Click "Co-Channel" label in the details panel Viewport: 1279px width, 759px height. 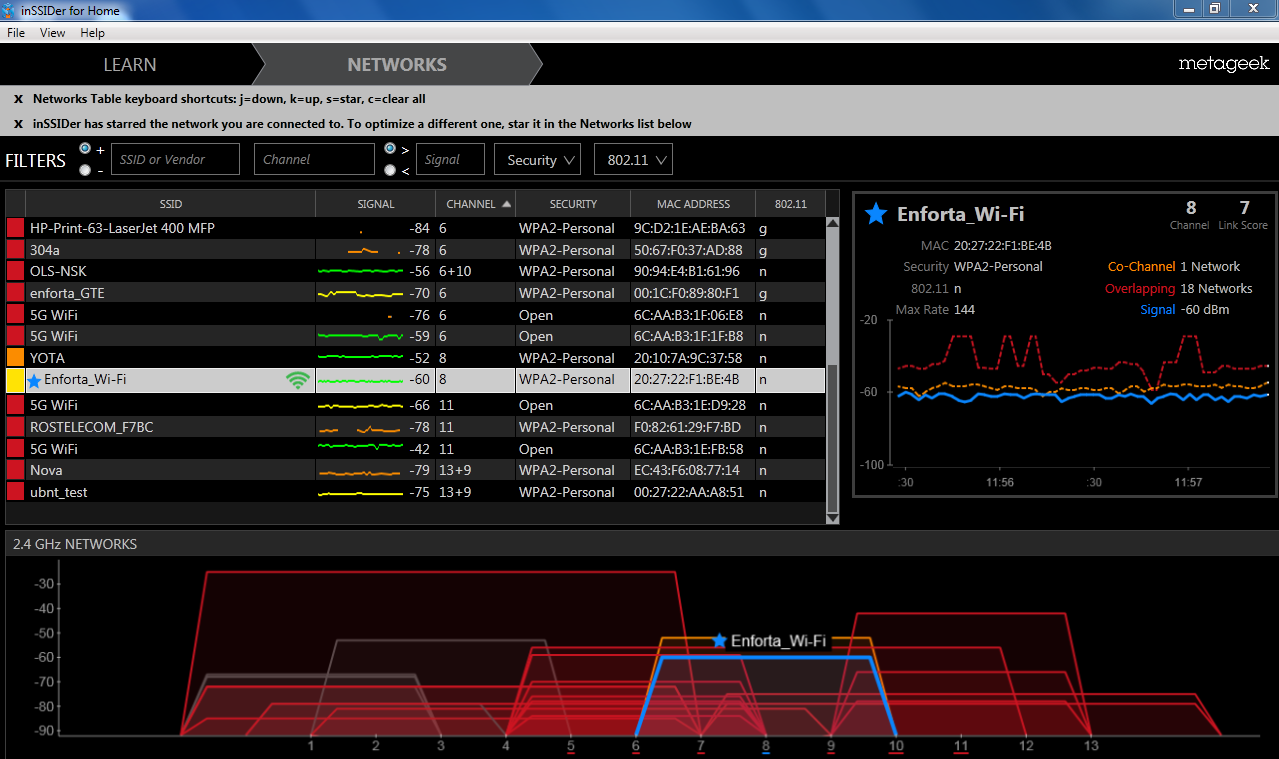point(1140,267)
